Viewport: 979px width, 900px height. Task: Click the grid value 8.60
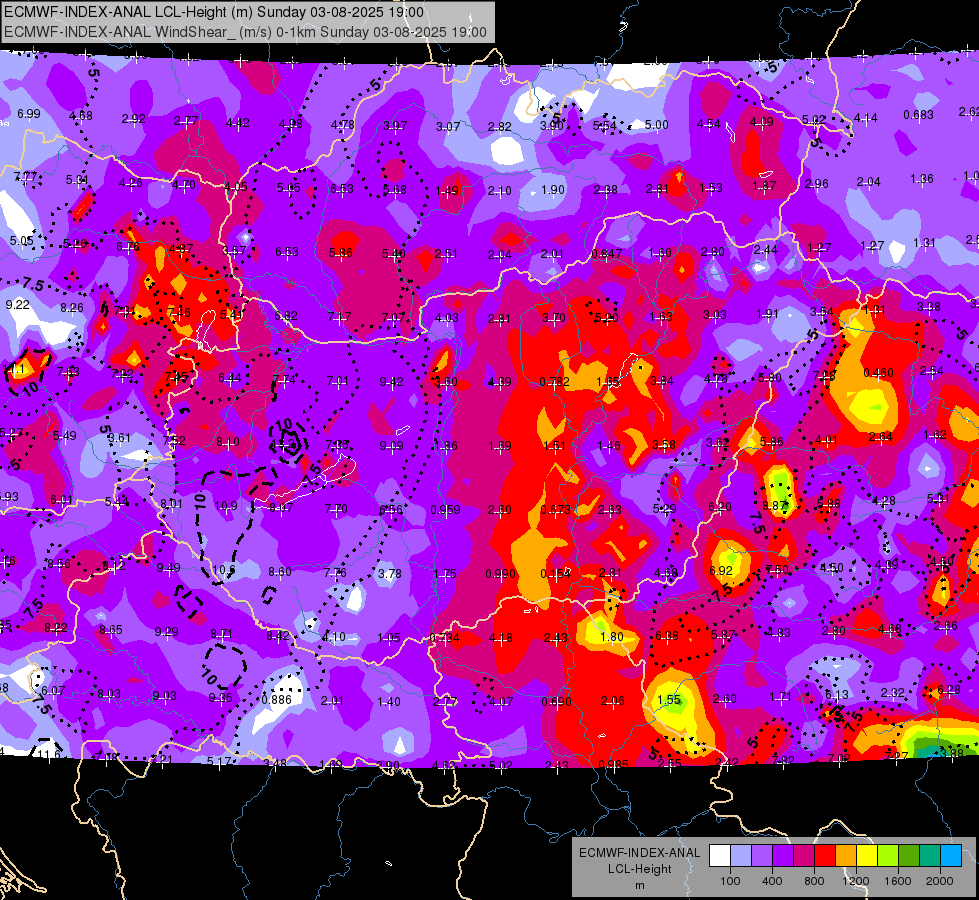tap(280, 571)
